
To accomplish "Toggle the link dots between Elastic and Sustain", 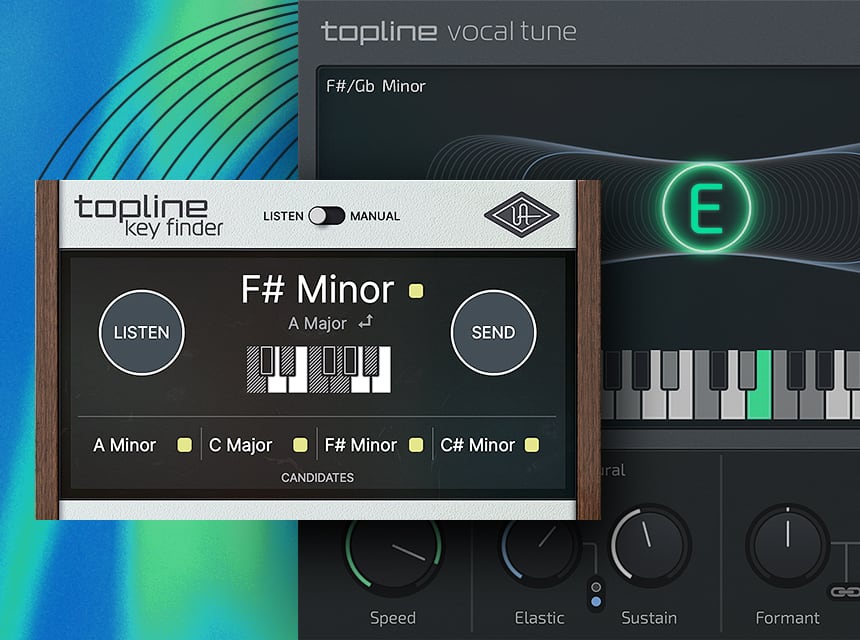I will click(x=596, y=594).
